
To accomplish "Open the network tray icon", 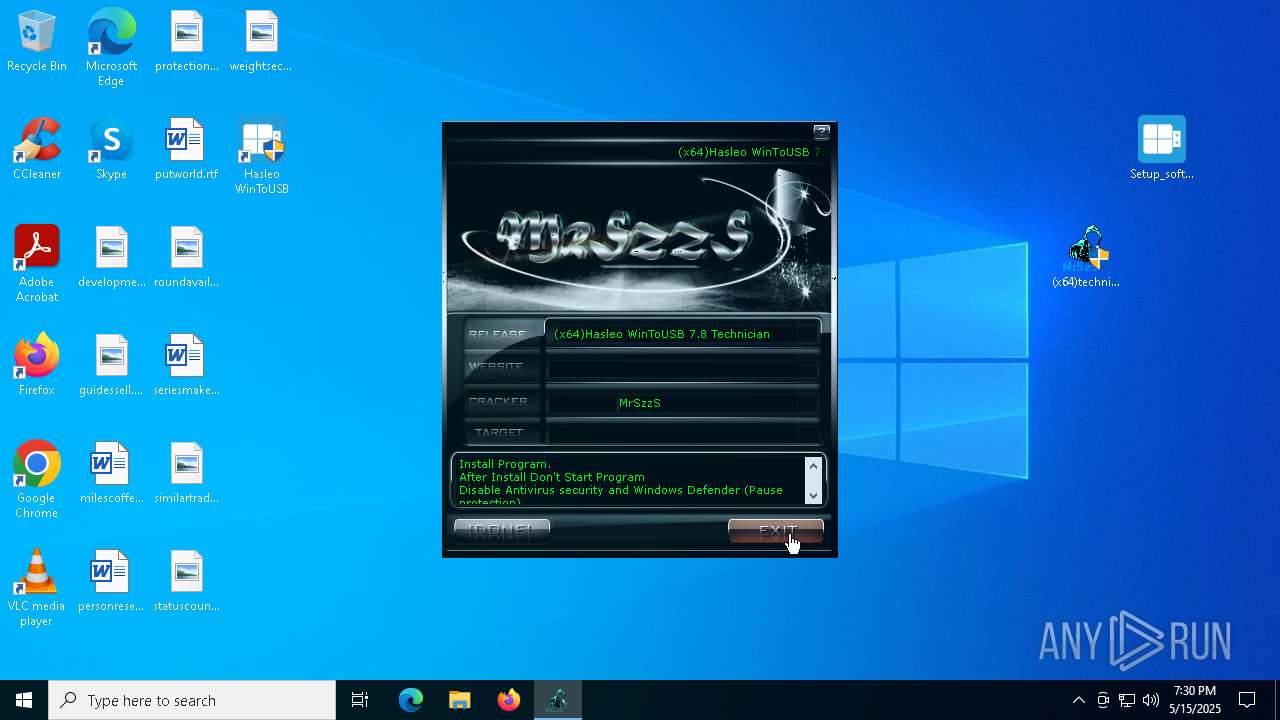I will click(x=1127, y=700).
